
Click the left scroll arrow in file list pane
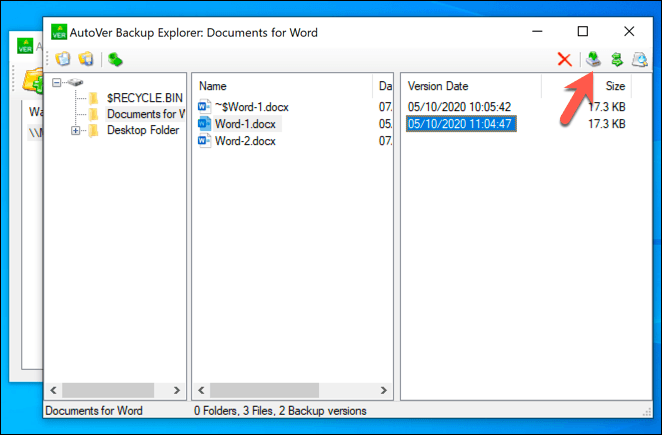tap(201, 390)
